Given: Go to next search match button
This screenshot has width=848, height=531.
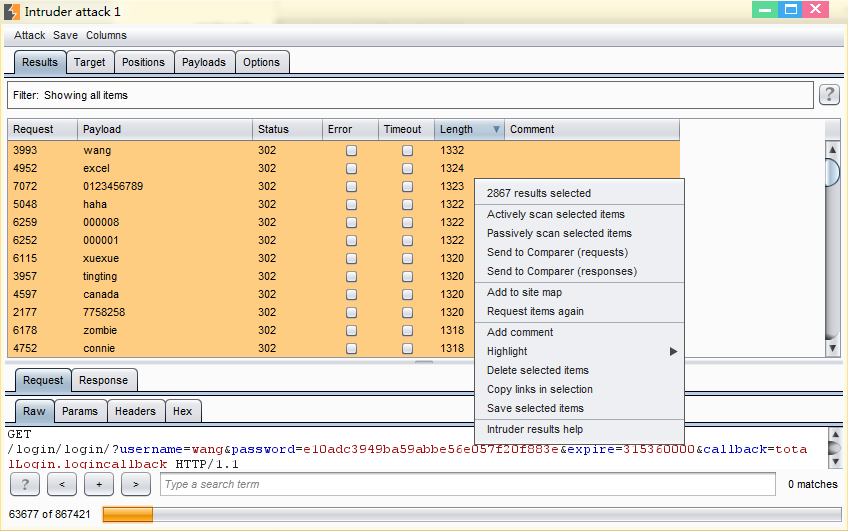Looking at the screenshot, I should 136,484.
